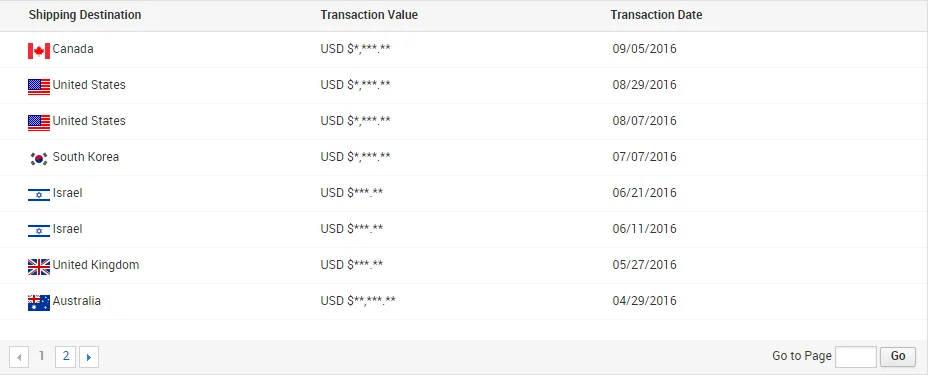Click the US flag dated 08/07/2016
Image resolution: width=934 pixels, height=381 pixels.
[x=39, y=123]
